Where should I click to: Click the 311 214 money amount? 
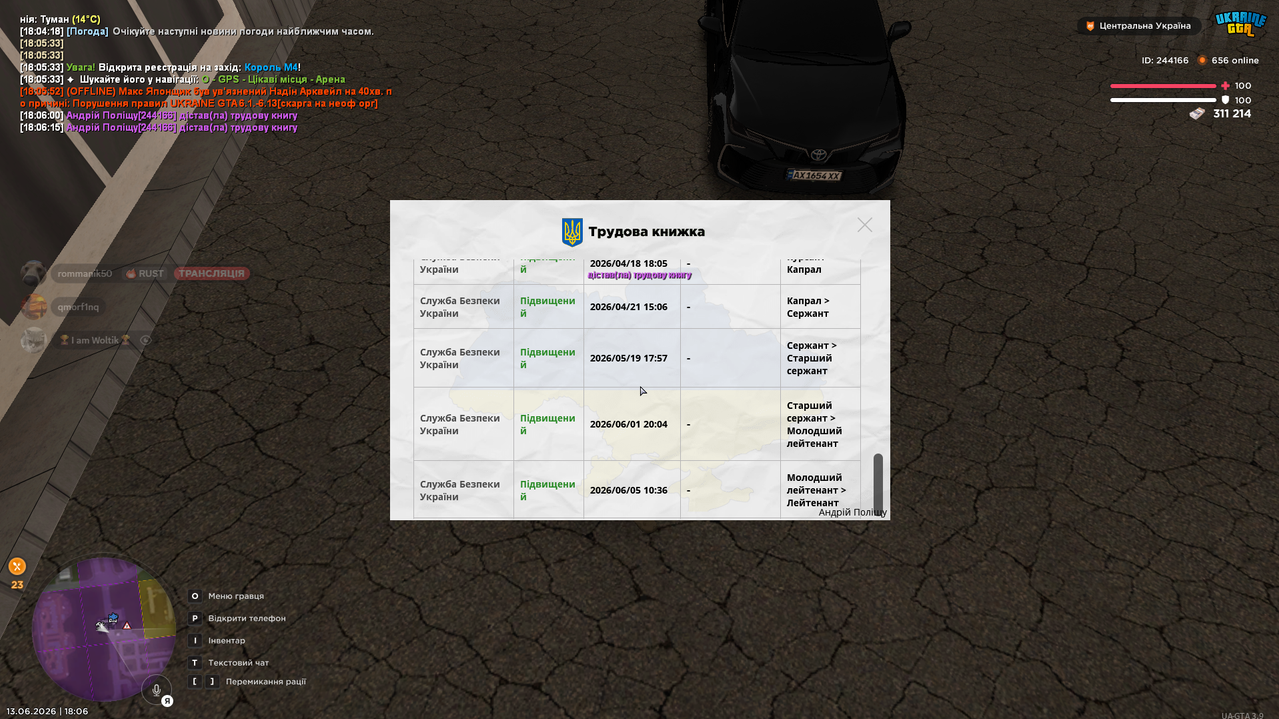1232,114
